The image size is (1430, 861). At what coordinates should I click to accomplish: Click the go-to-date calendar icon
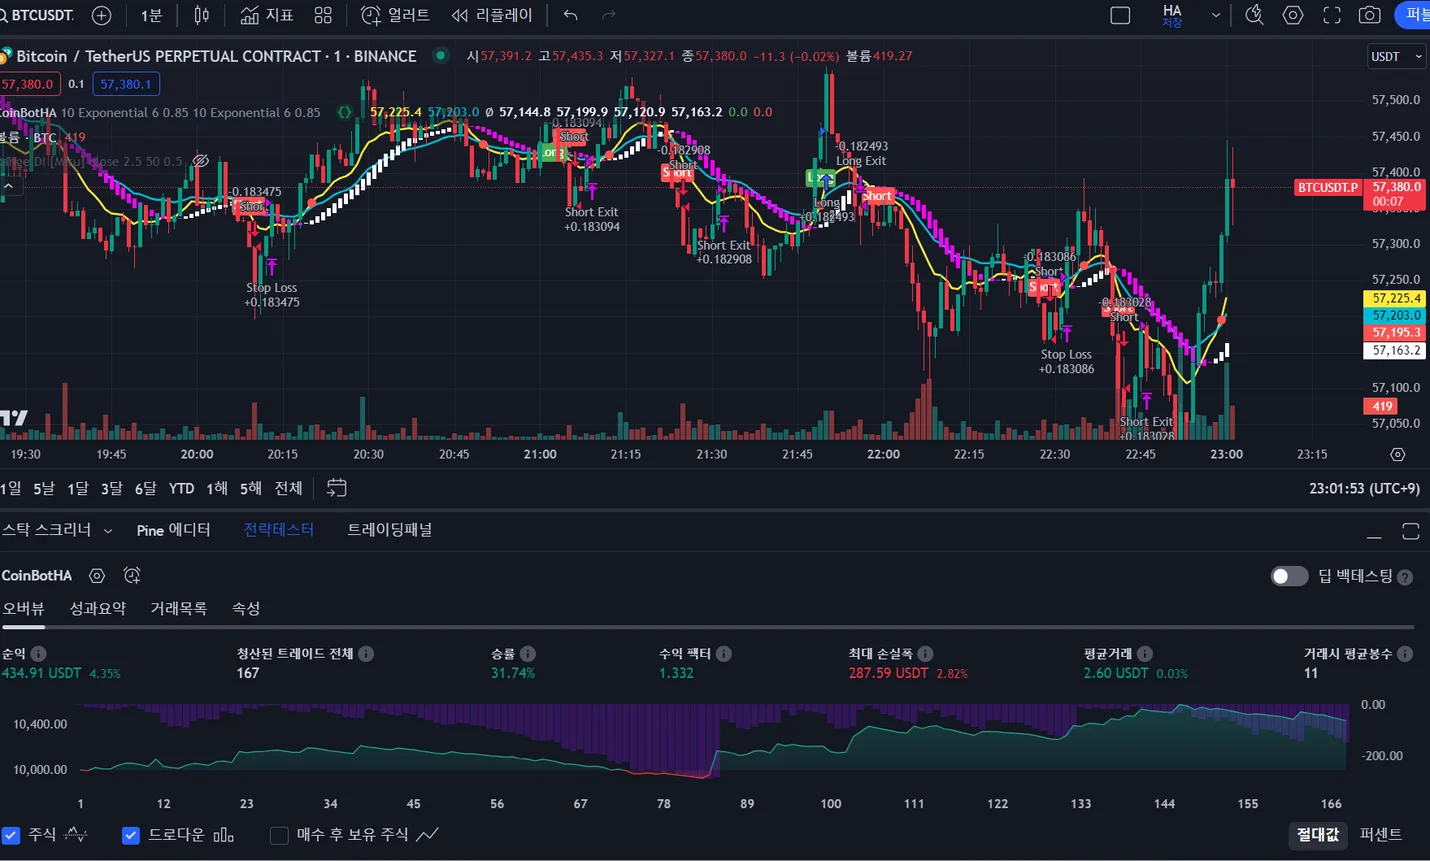coord(337,488)
